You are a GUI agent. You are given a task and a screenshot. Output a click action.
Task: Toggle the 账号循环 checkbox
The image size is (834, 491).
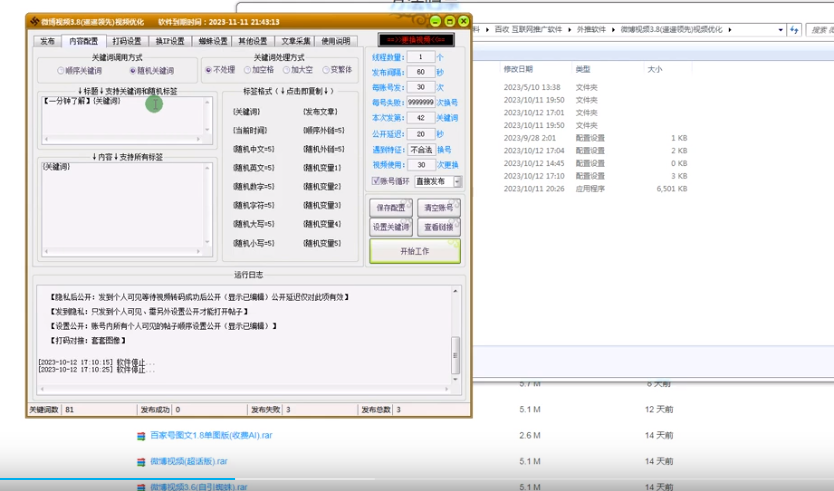(x=376, y=181)
